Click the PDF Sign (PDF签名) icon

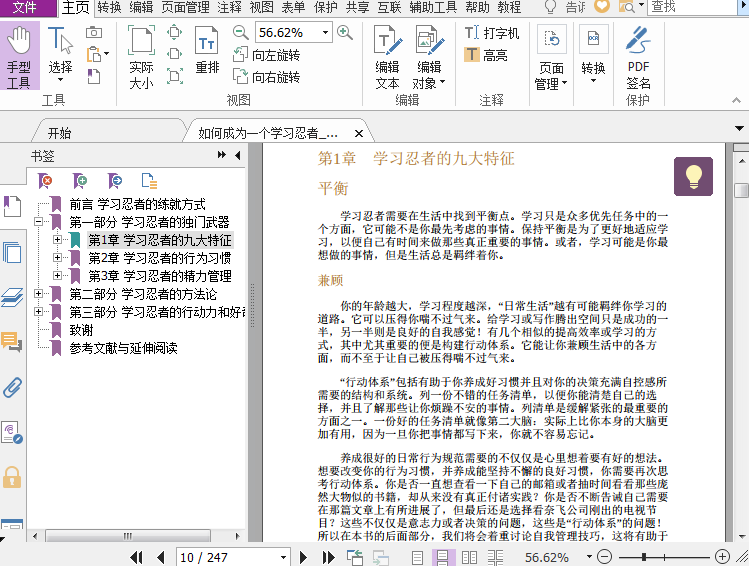pyautogui.click(x=638, y=59)
